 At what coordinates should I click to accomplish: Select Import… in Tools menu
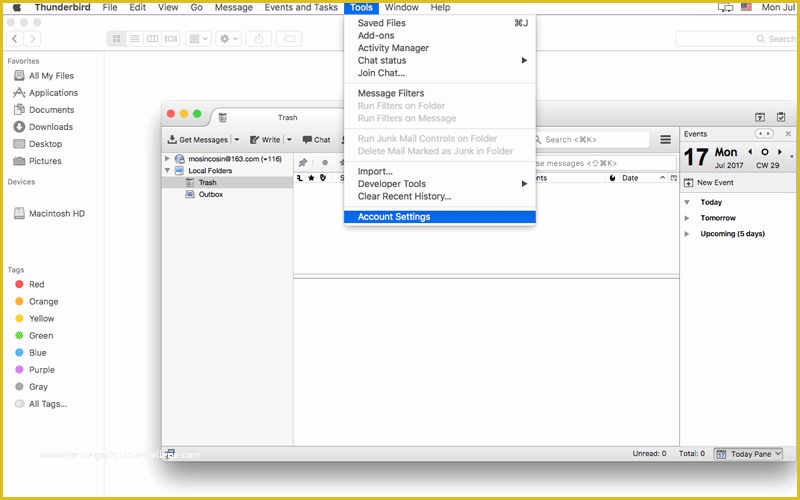click(440, 171)
